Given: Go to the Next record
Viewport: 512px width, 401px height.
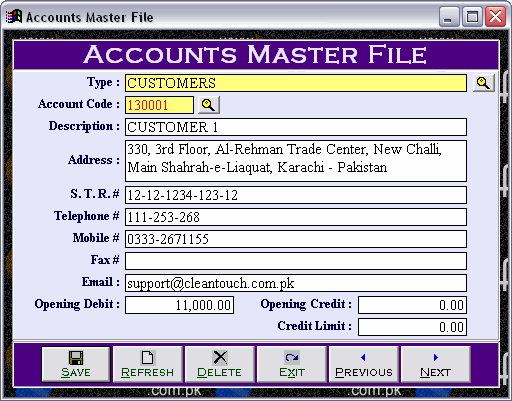Looking at the screenshot, I should click(x=436, y=364).
